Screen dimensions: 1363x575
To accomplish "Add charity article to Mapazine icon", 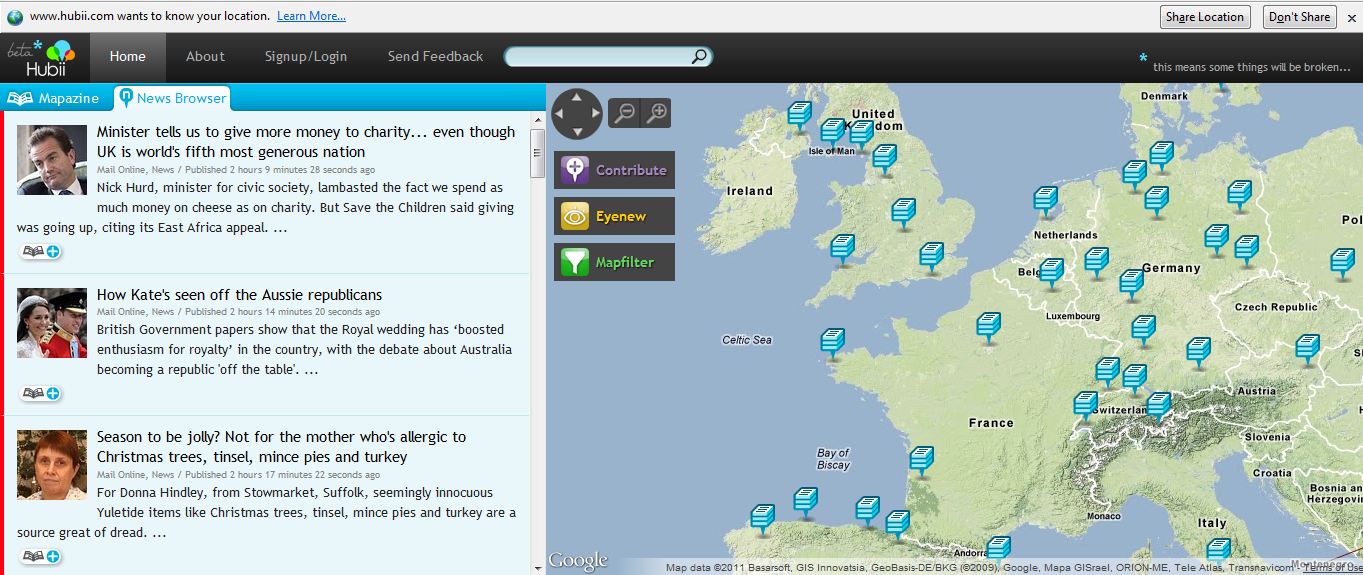I will click(41, 251).
